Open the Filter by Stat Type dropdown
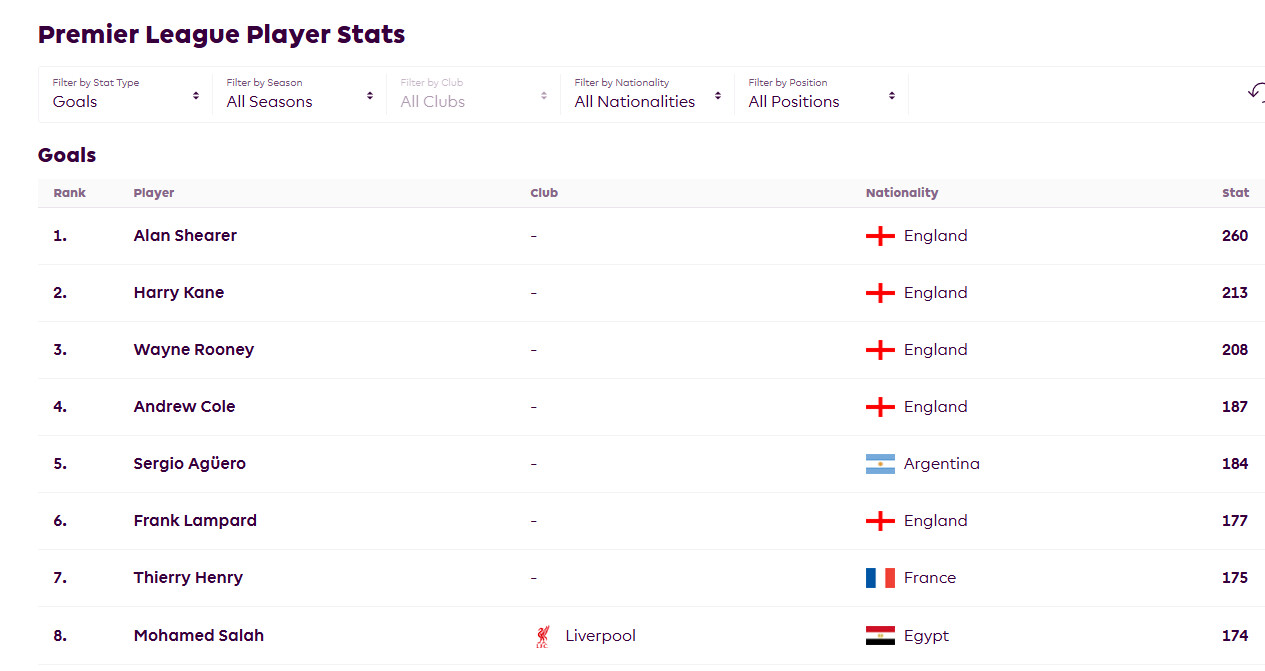The image size is (1265, 671). pos(125,94)
